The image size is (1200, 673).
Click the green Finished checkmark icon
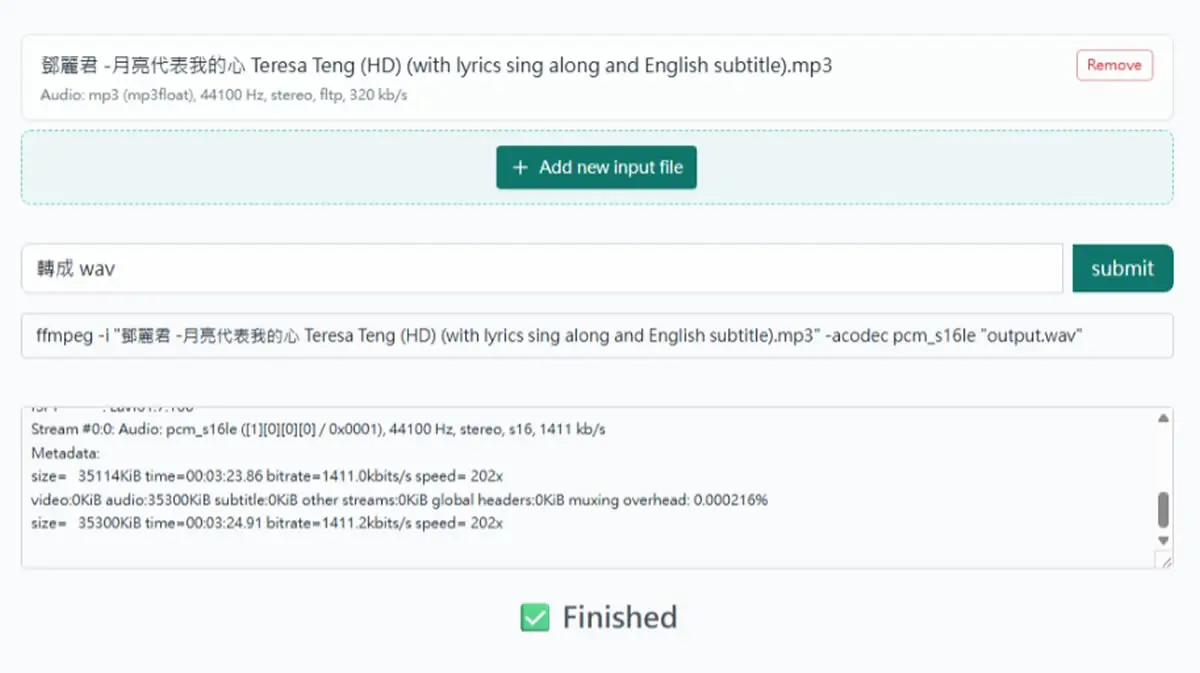[x=535, y=617]
